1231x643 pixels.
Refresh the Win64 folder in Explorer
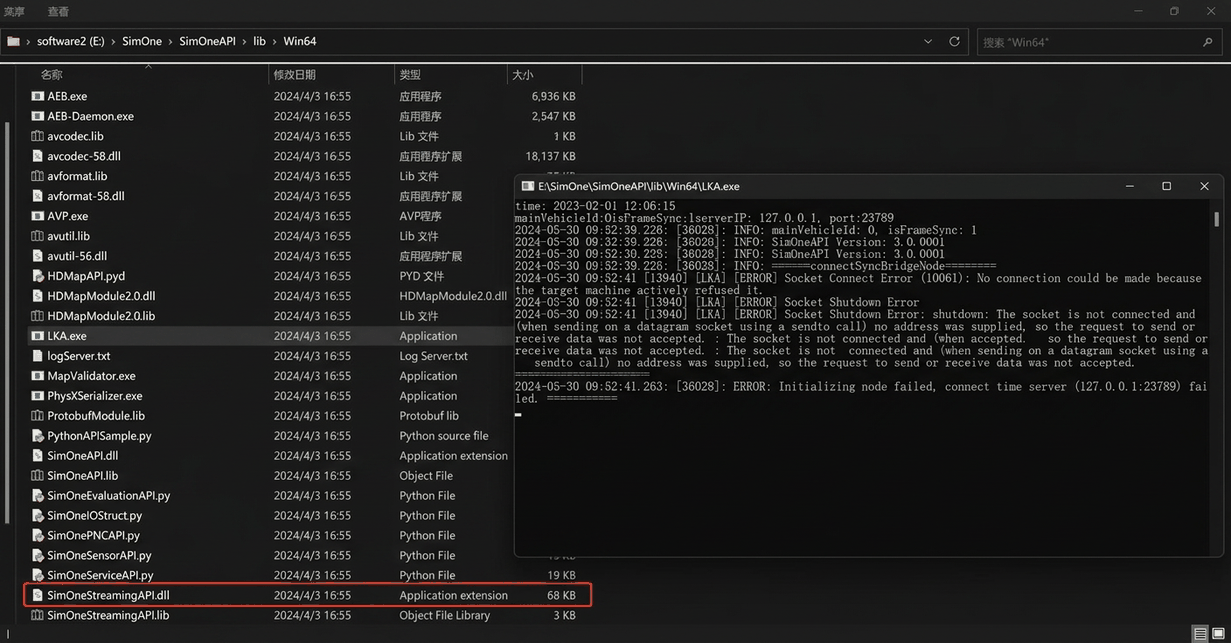954,42
